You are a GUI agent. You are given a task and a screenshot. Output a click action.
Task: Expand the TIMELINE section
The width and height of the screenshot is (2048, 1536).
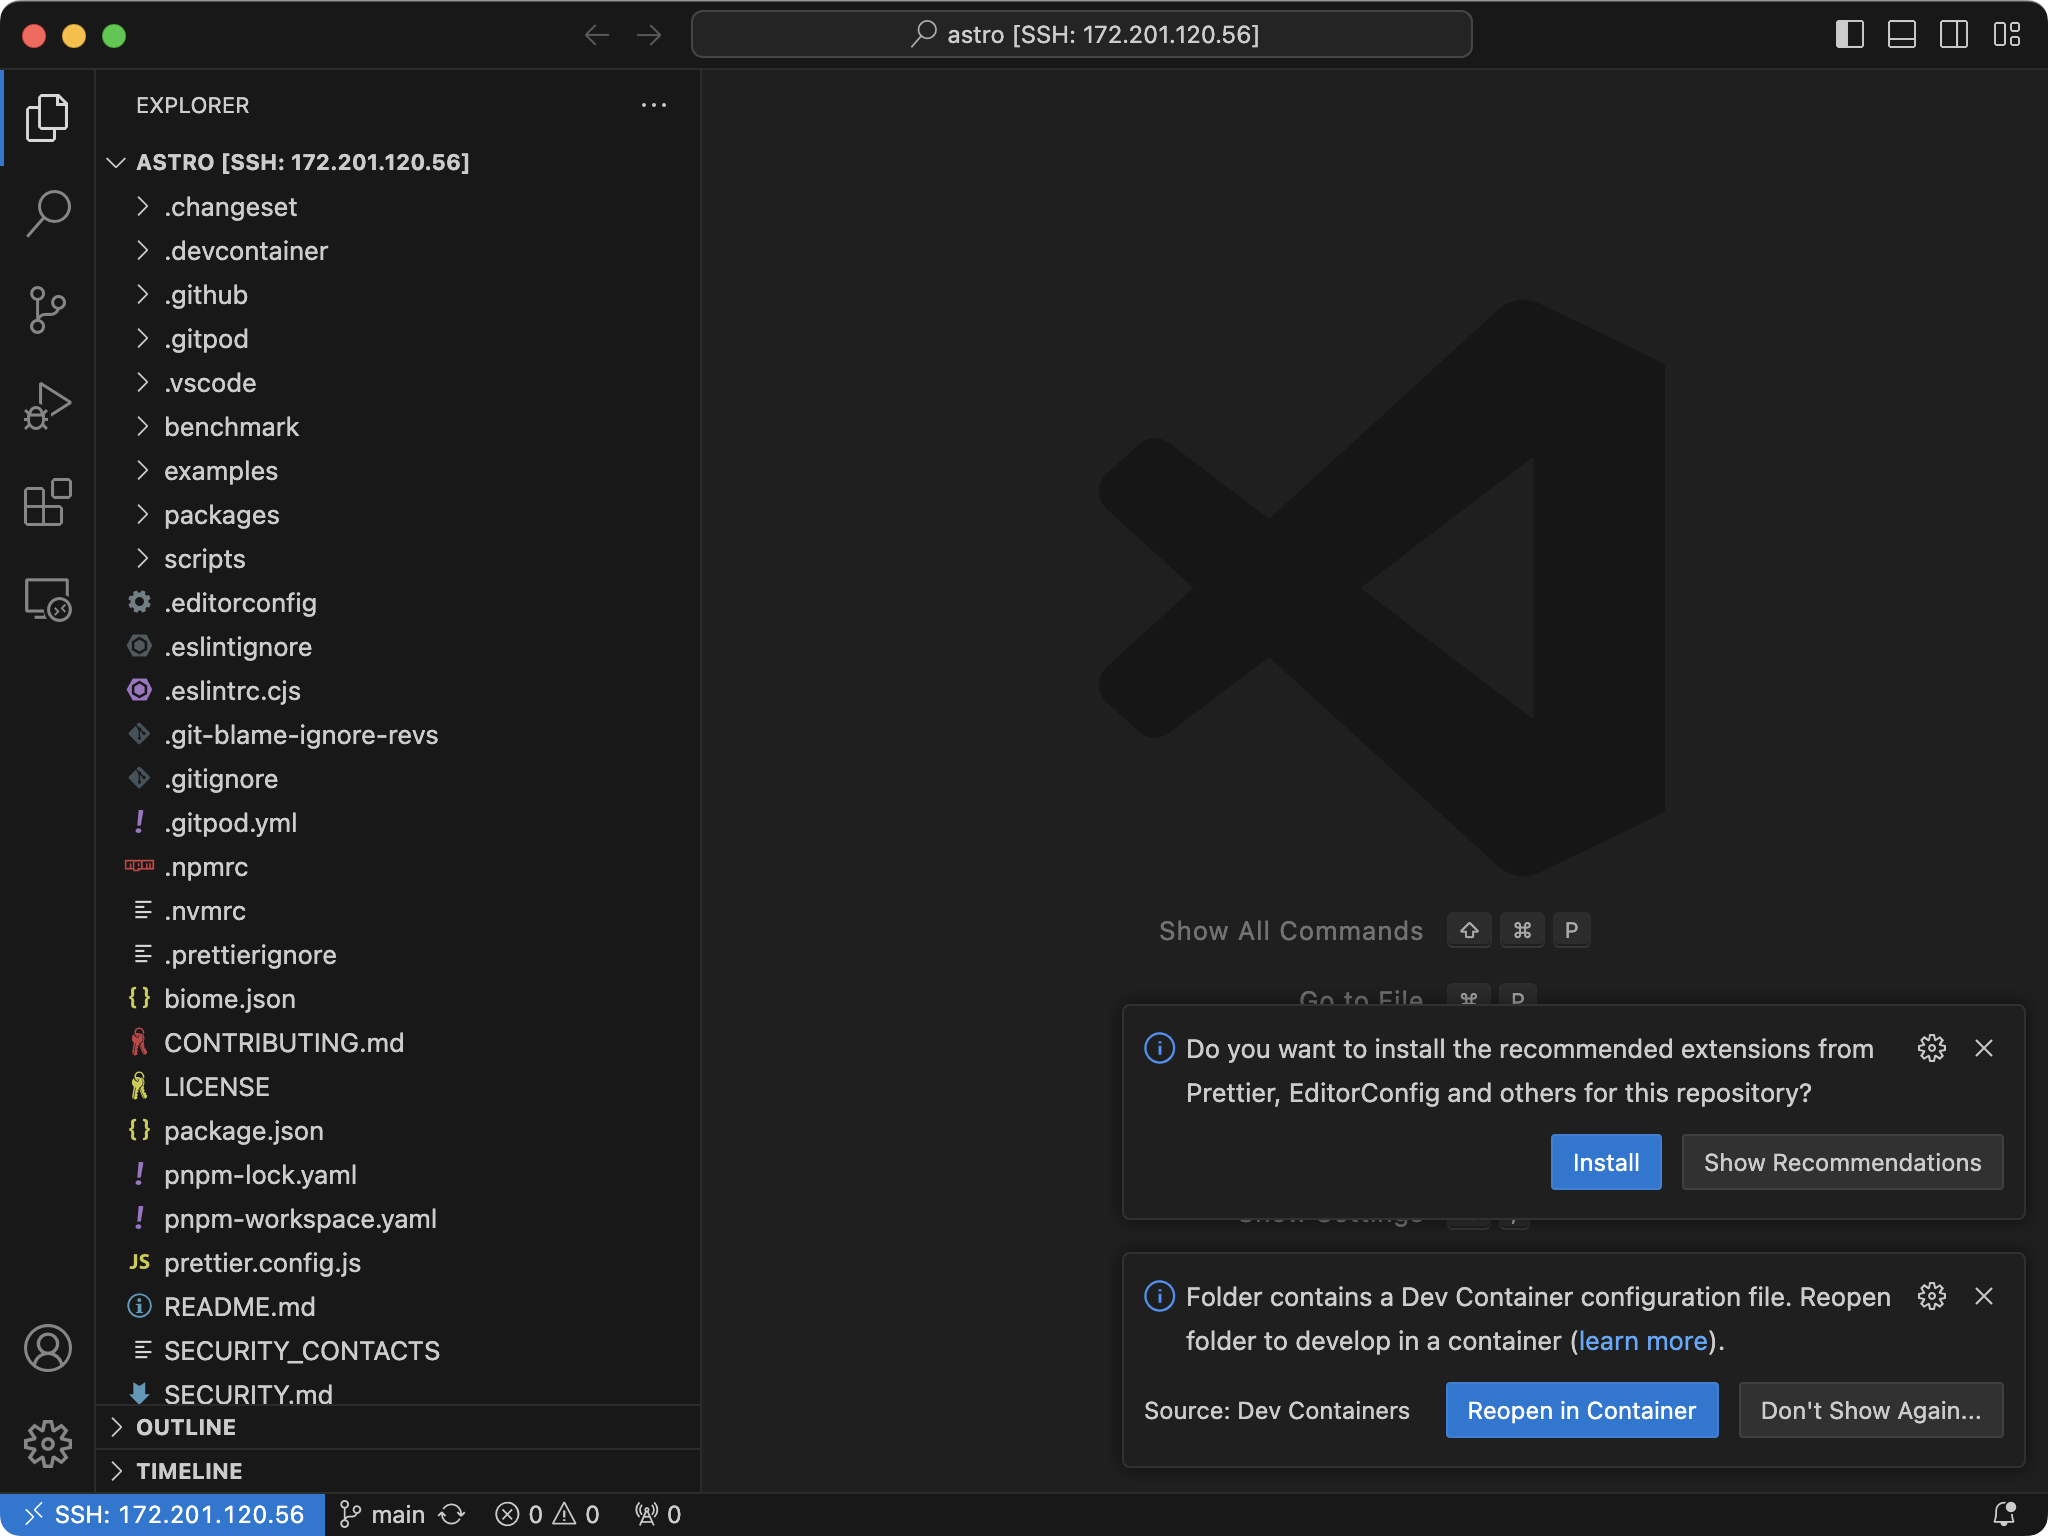(398, 1471)
